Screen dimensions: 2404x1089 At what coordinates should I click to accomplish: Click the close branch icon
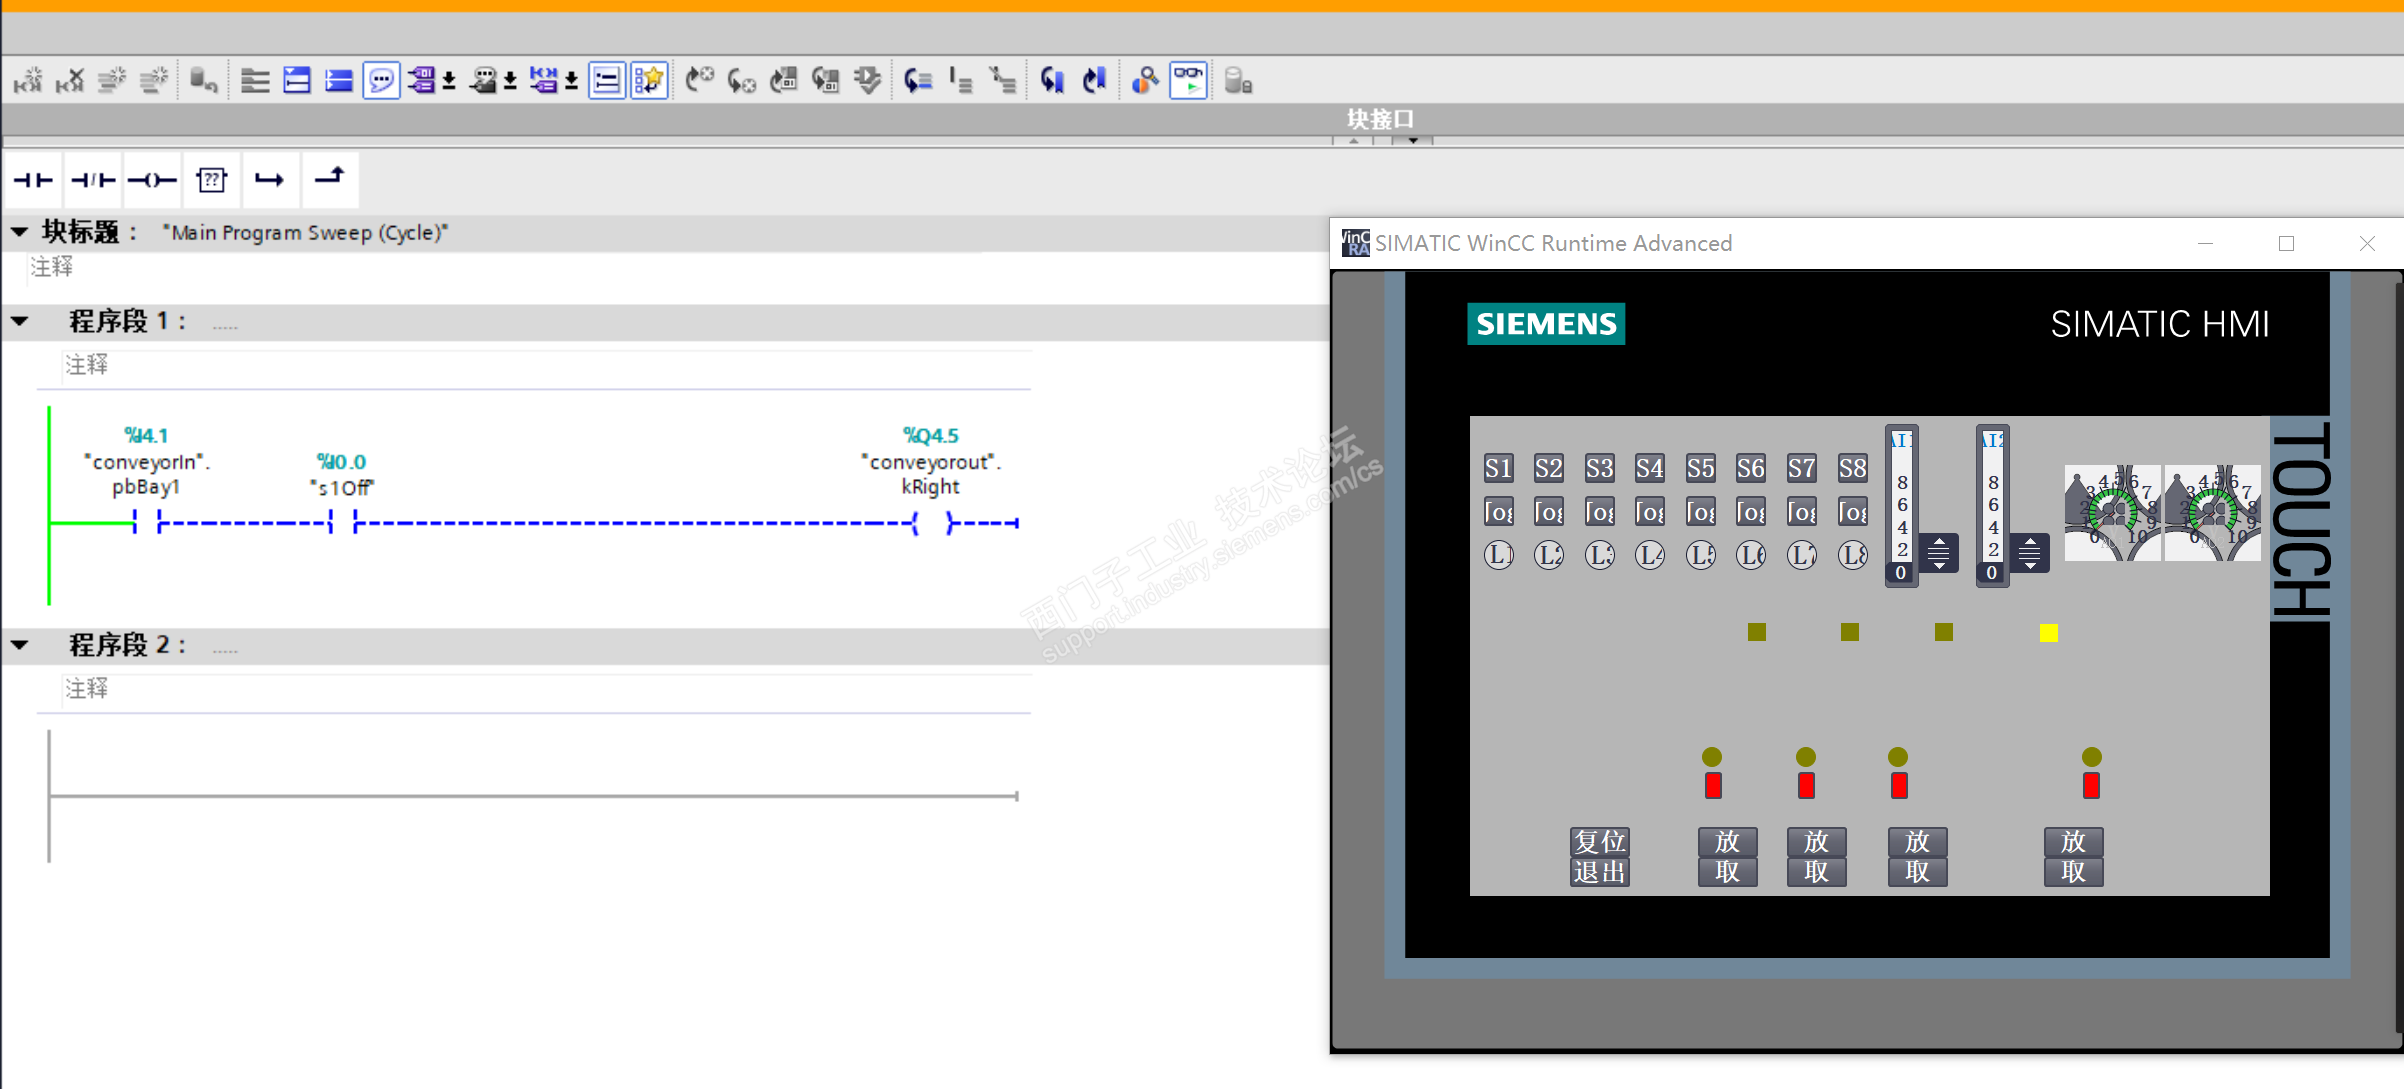329,178
